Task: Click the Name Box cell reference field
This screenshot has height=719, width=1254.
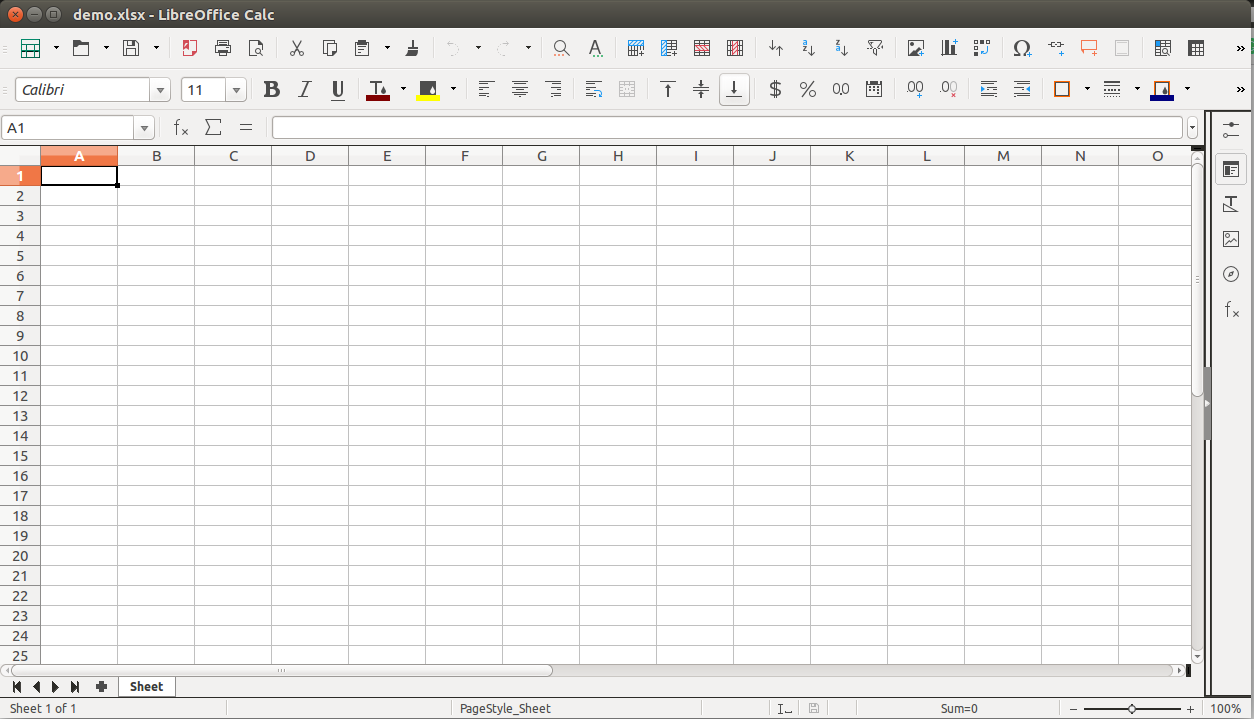Action: click(70, 127)
